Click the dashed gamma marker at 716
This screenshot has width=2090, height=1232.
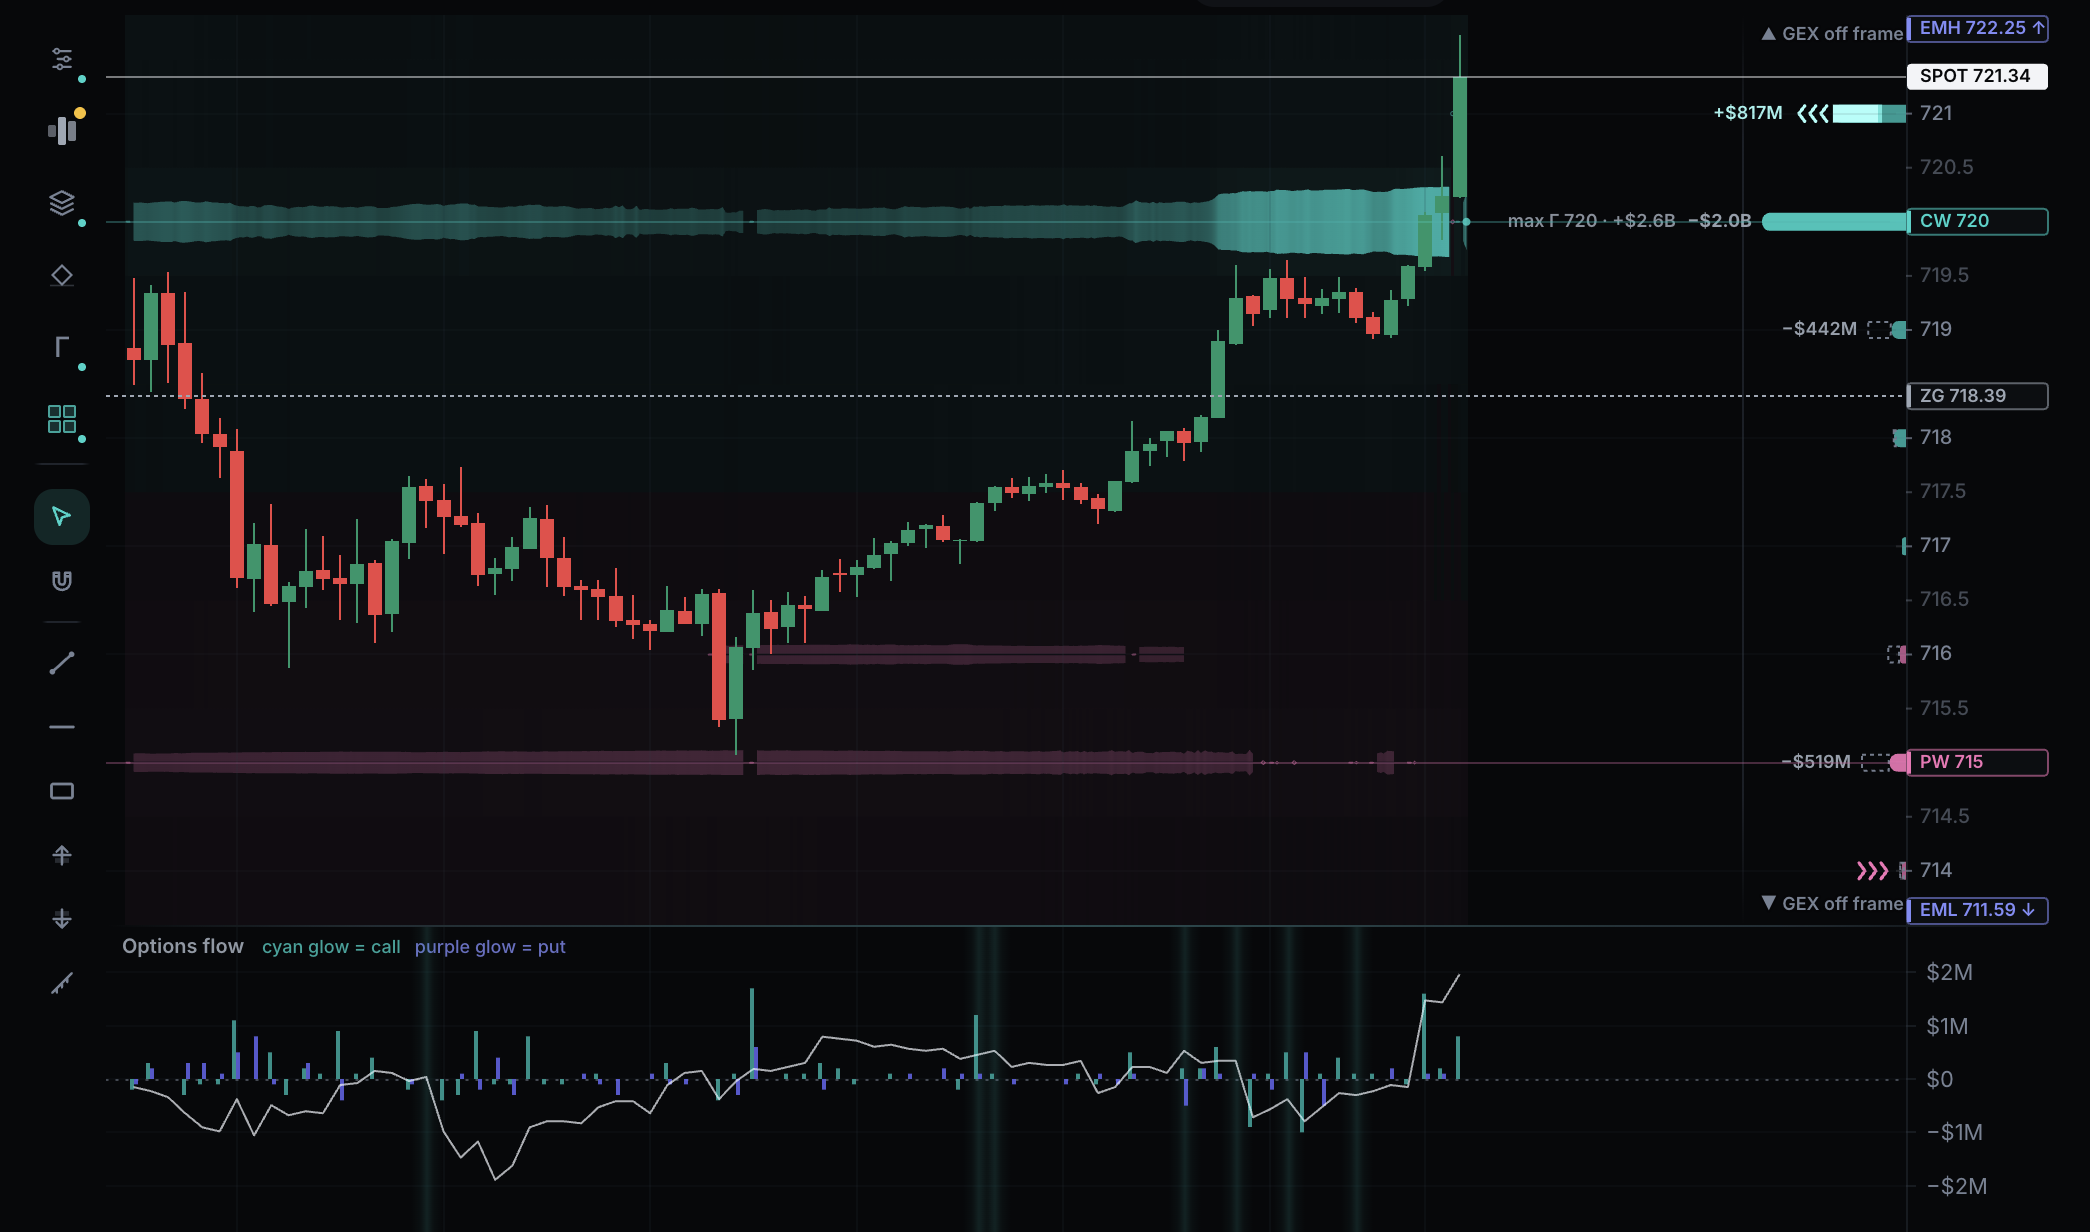(1895, 654)
